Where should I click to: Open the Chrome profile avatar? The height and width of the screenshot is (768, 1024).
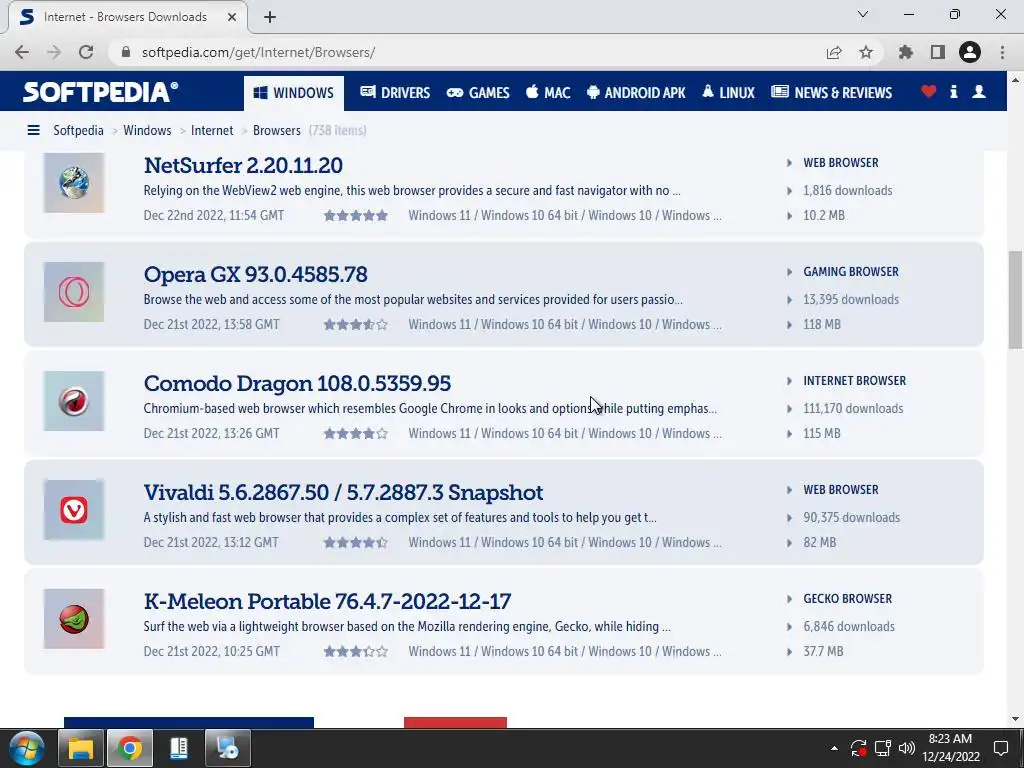point(970,52)
